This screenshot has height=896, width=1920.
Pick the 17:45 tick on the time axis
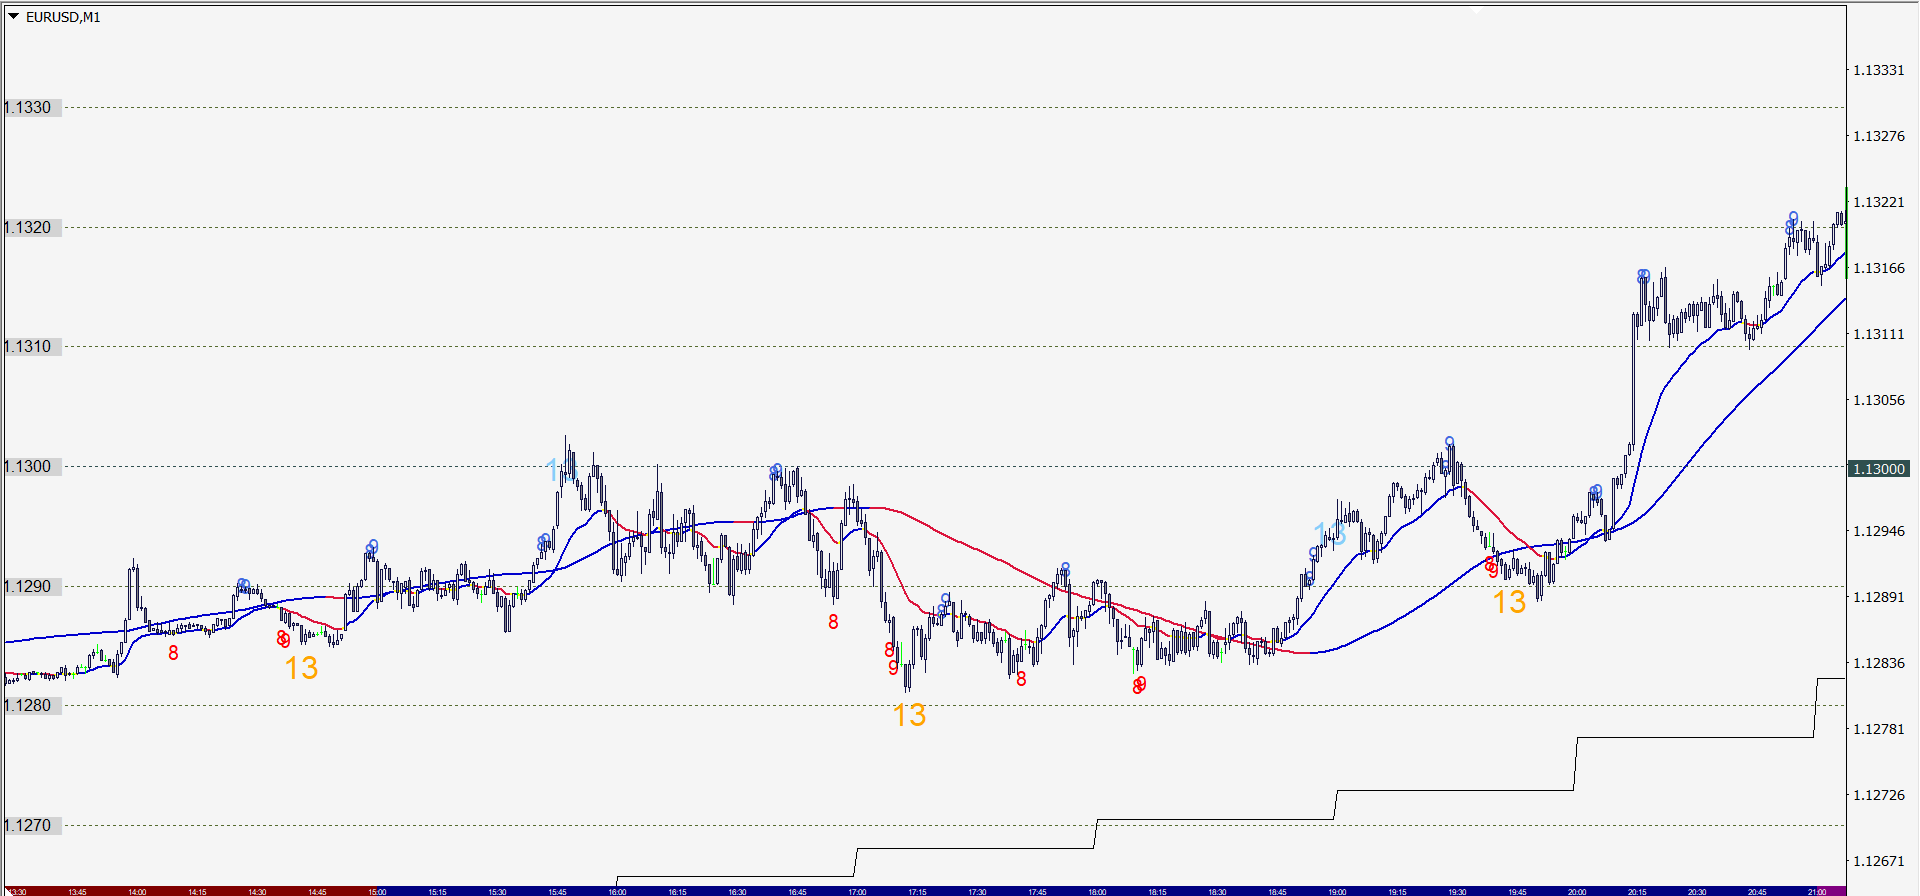[1037, 891]
